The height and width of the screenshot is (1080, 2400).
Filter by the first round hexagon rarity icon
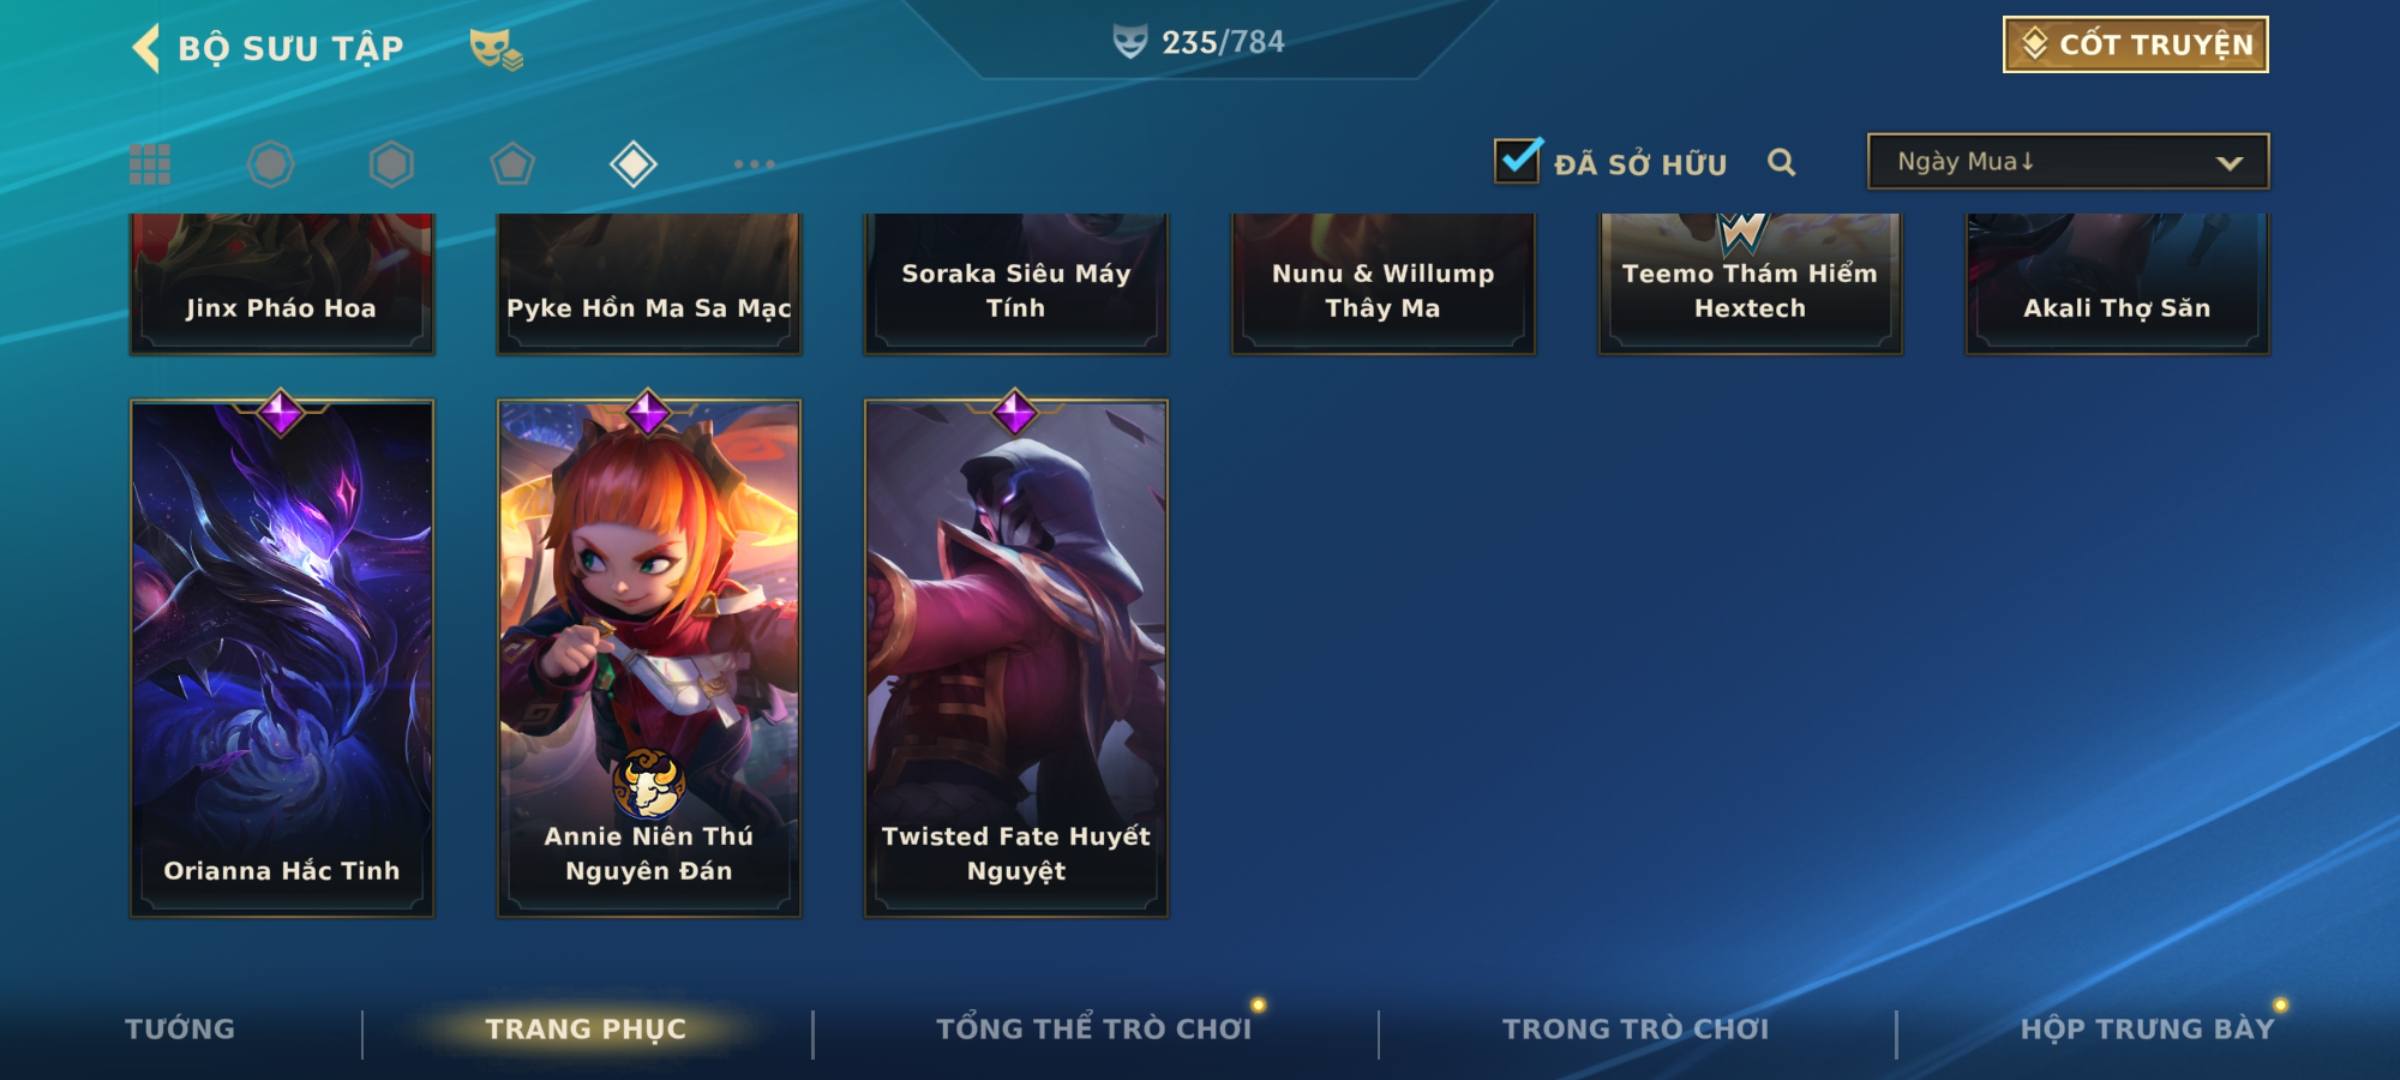[x=270, y=164]
